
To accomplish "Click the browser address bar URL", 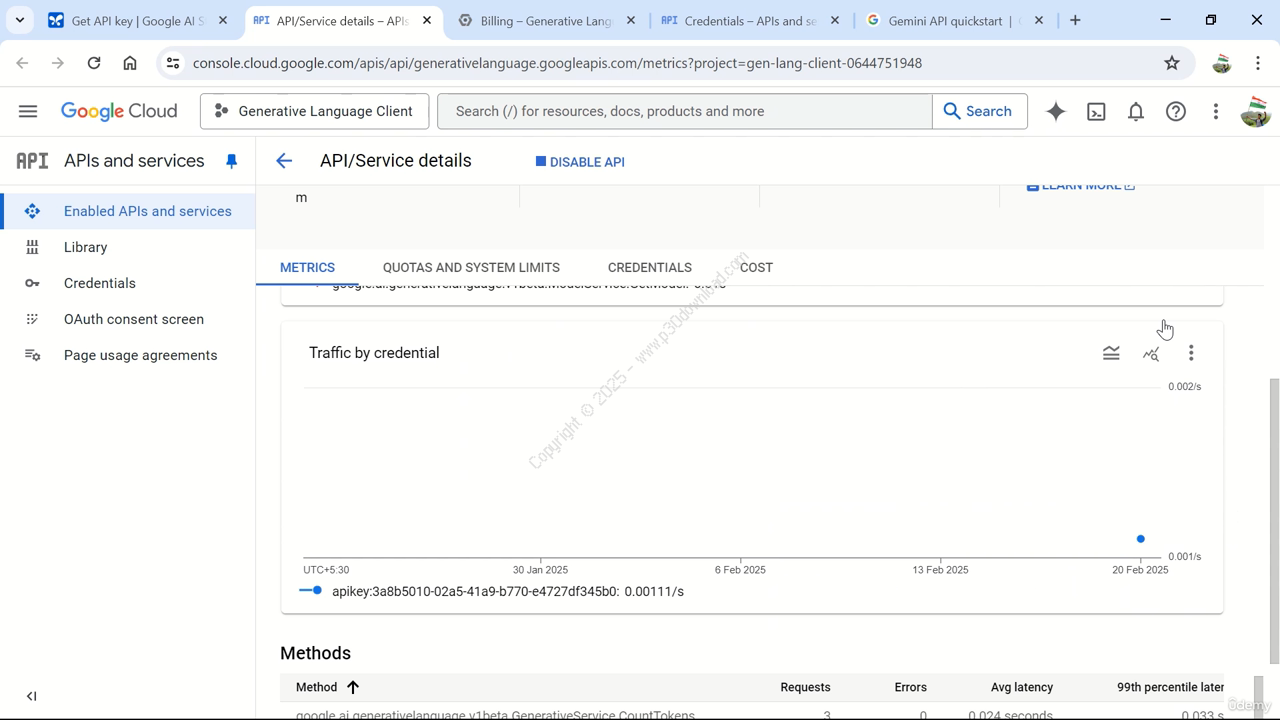I will point(557,63).
